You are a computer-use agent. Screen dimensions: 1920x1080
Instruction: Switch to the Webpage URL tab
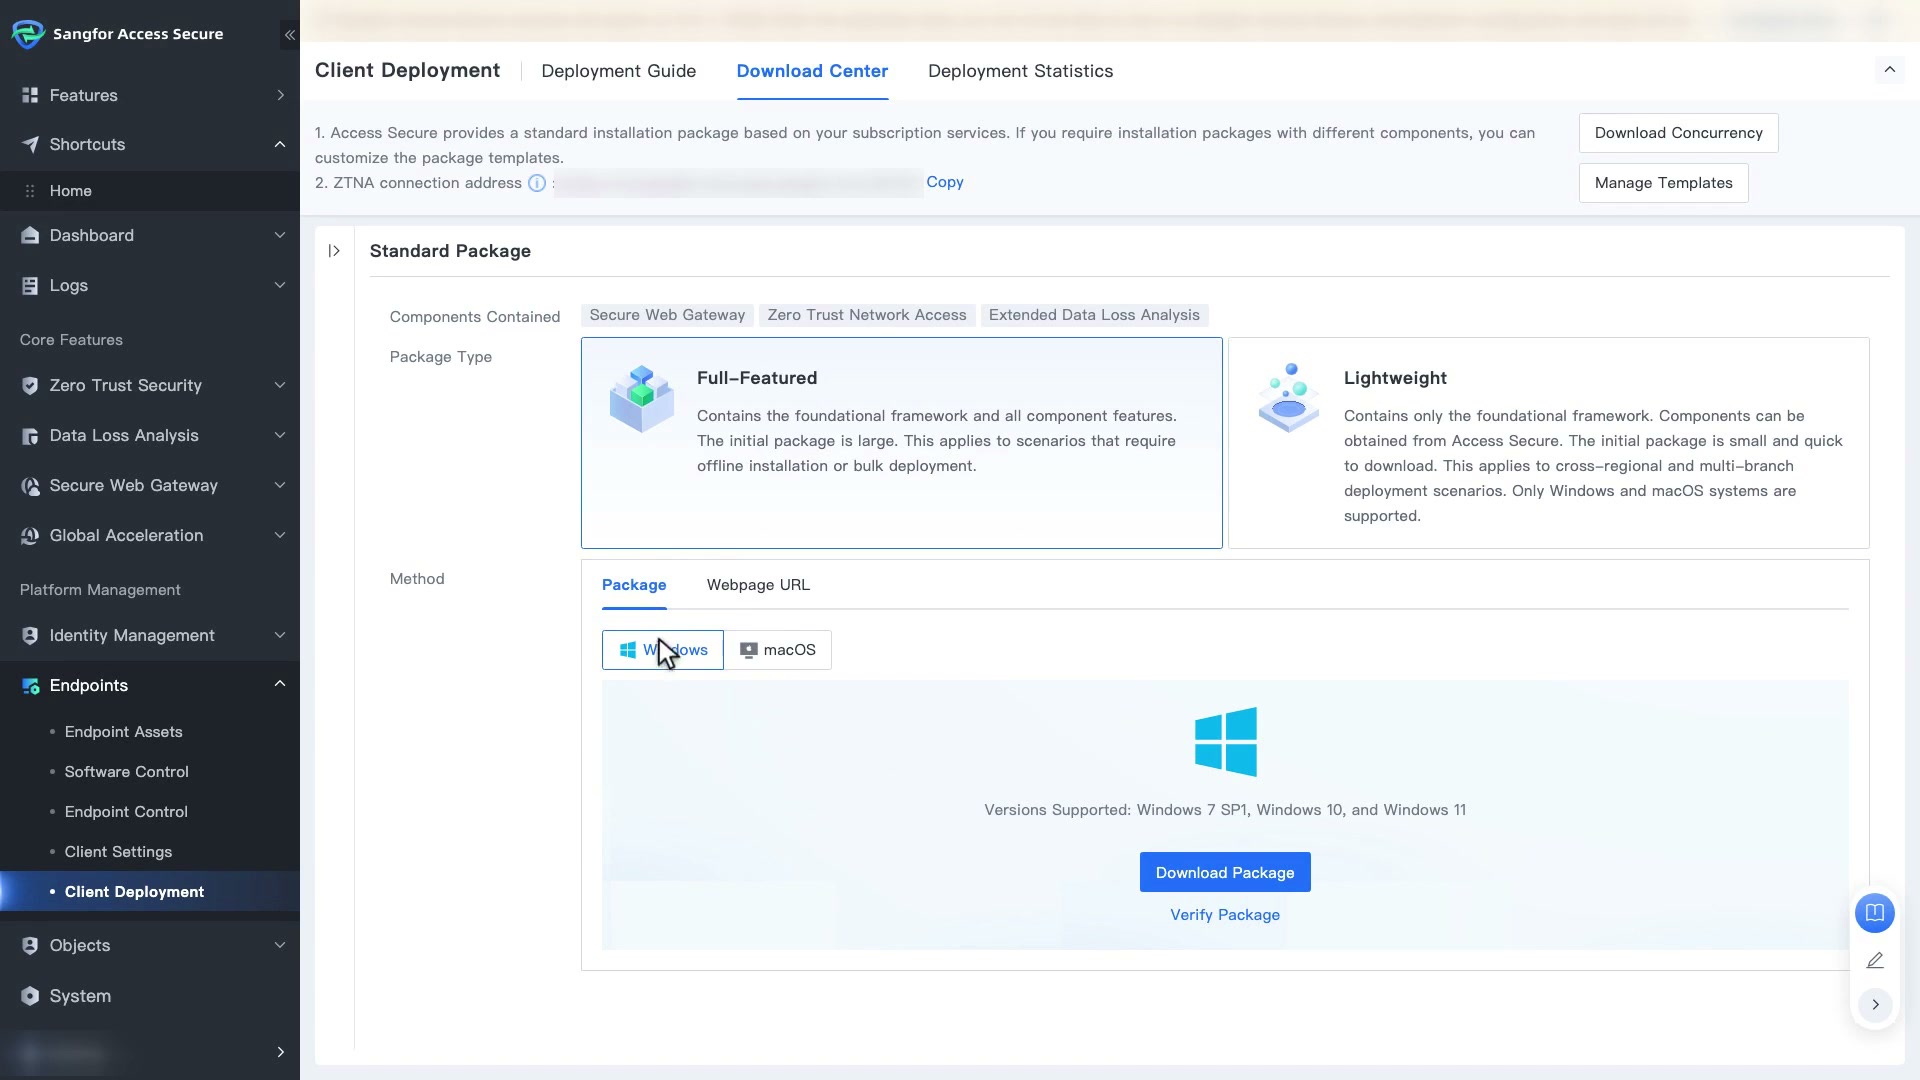(758, 585)
